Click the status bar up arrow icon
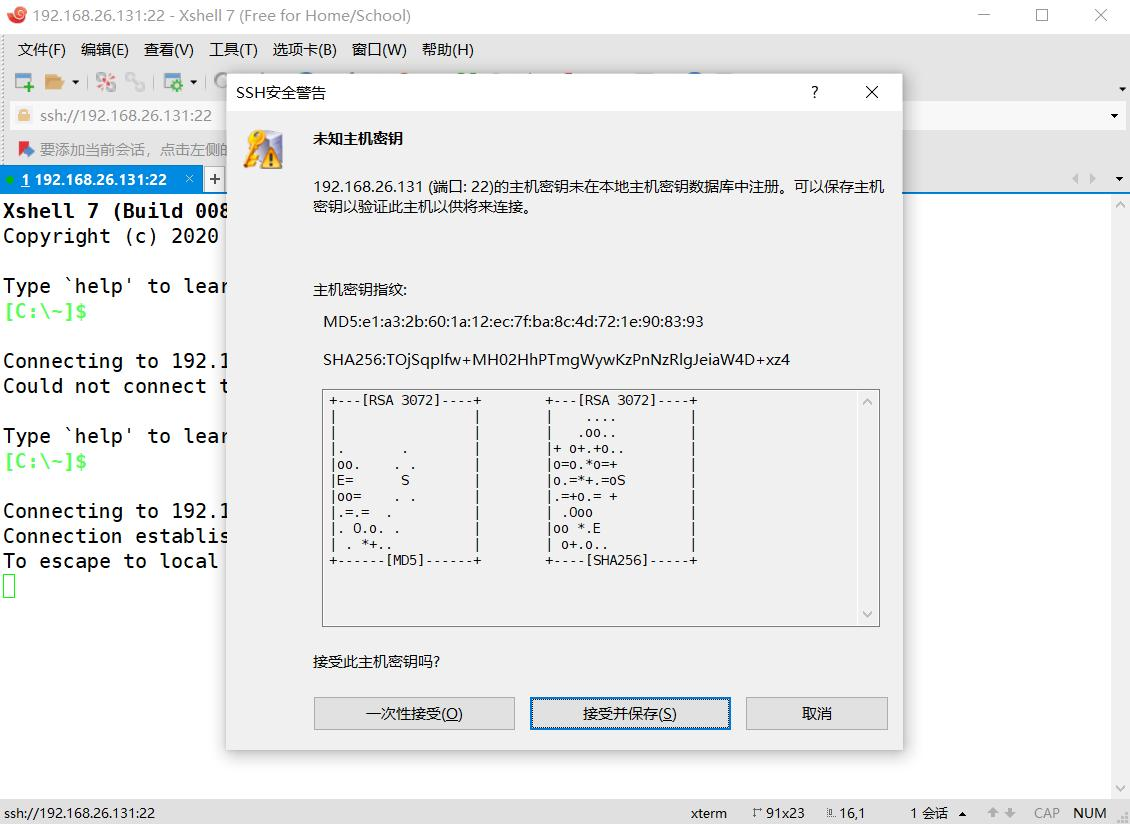This screenshot has height=824, width=1130. tap(993, 813)
